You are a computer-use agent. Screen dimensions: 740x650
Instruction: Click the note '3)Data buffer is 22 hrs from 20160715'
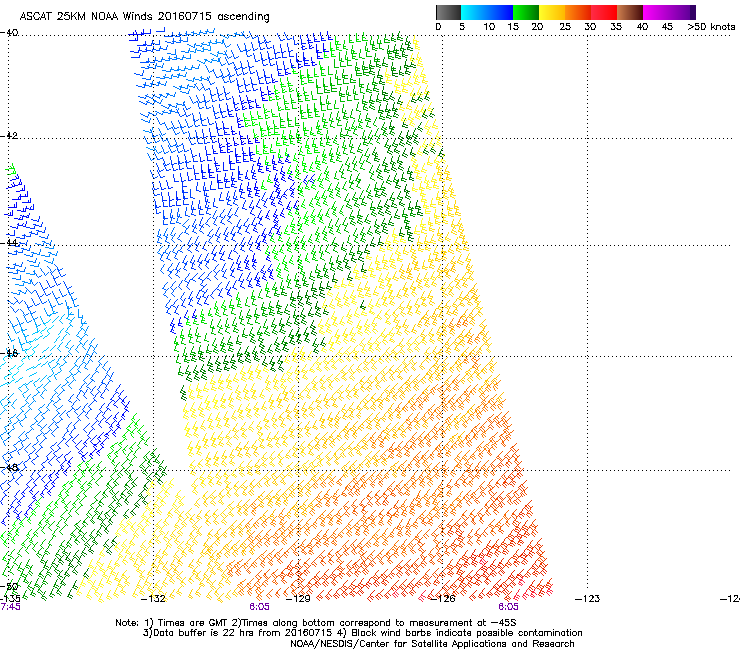click(x=237, y=633)
